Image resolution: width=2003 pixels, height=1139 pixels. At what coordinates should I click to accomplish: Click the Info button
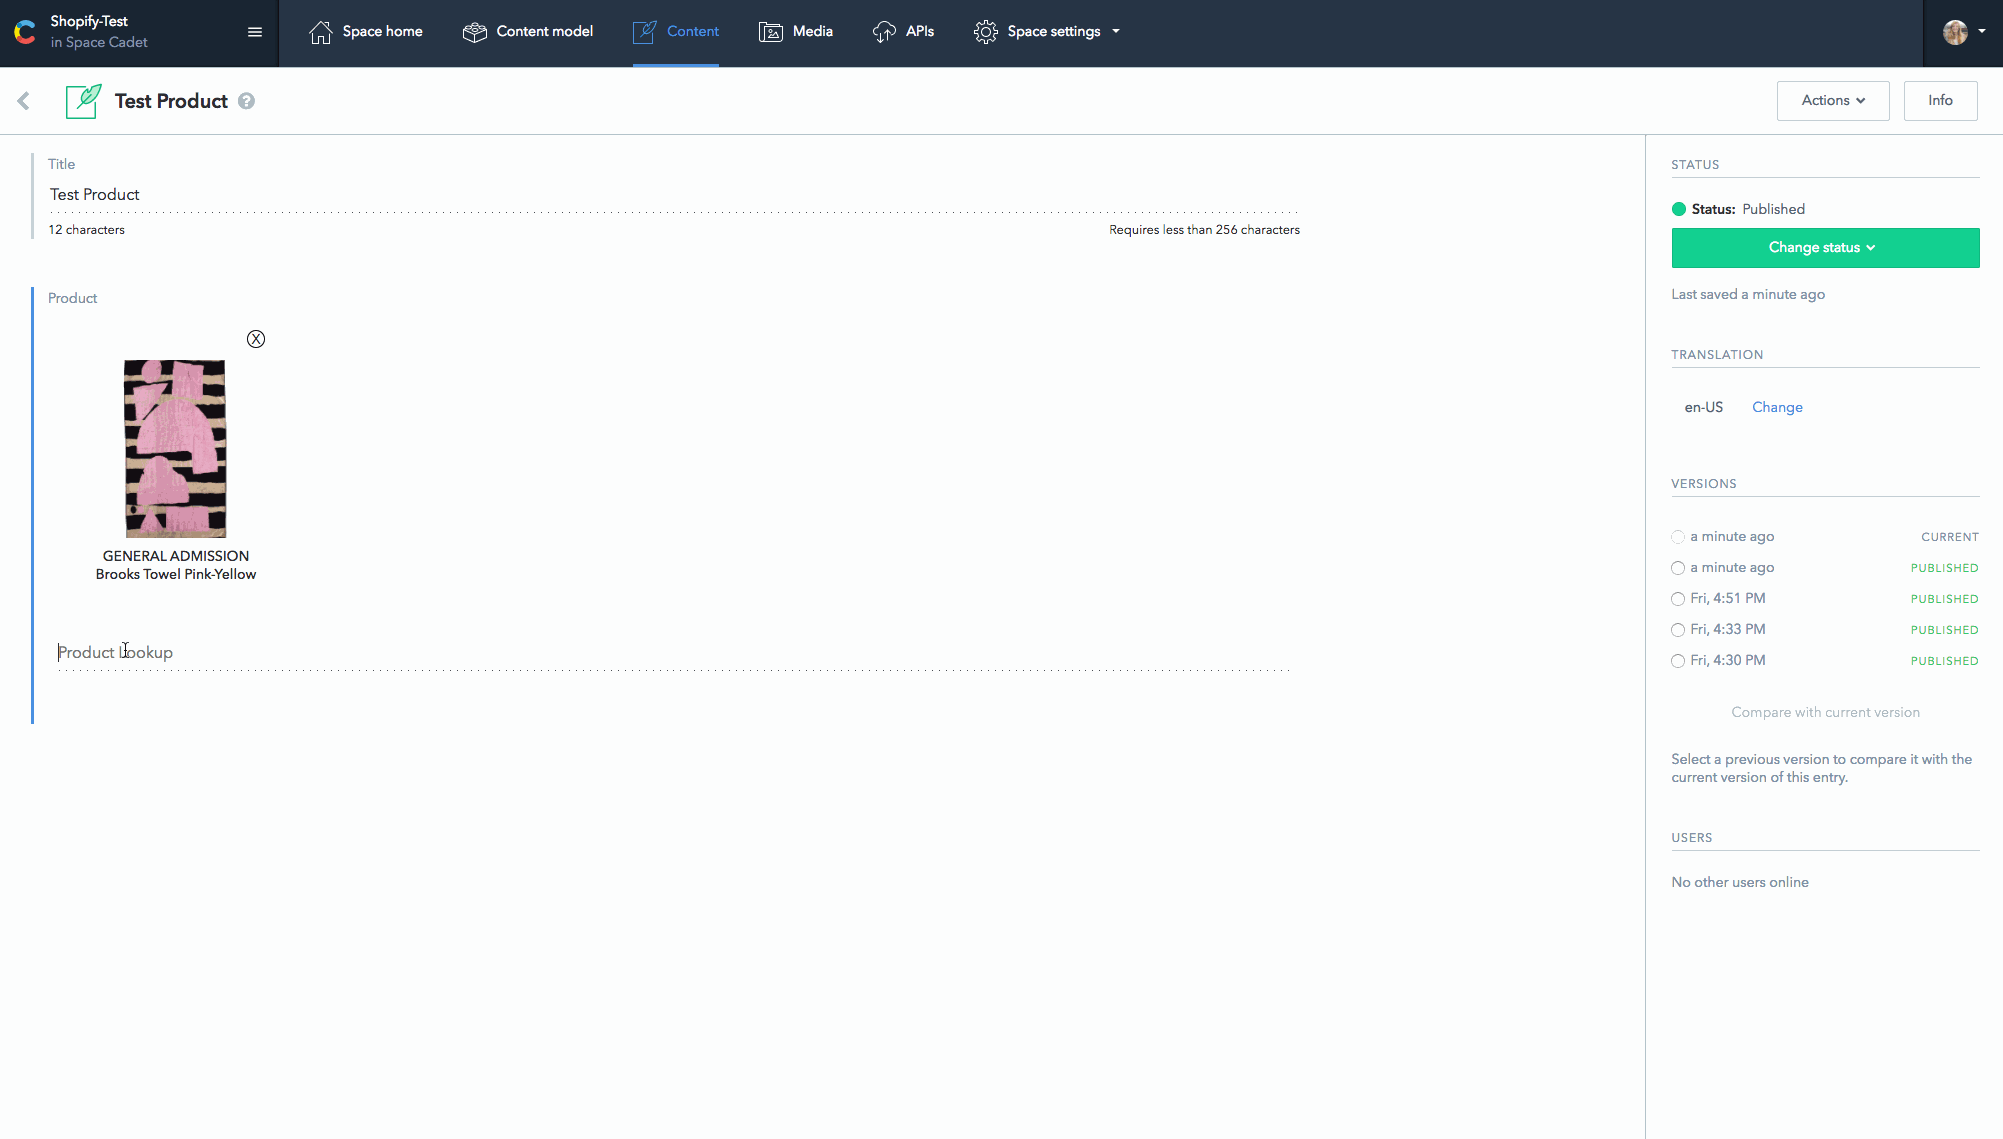(1940, 100)
